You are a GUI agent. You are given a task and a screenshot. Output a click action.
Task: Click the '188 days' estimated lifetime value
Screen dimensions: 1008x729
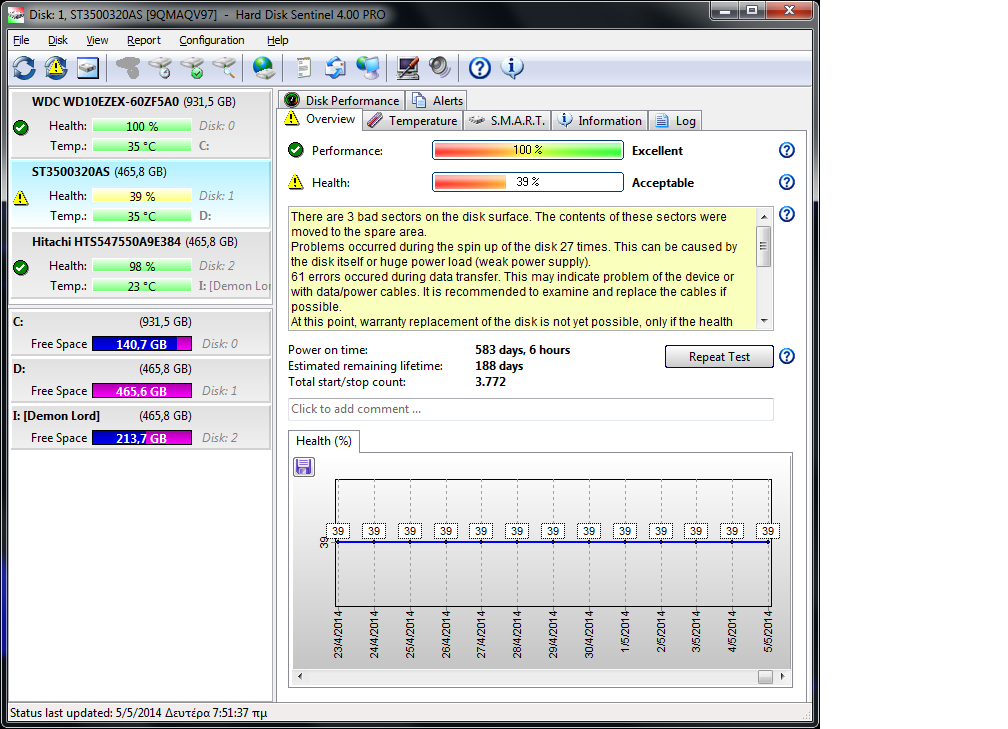(x=499, y=366)
